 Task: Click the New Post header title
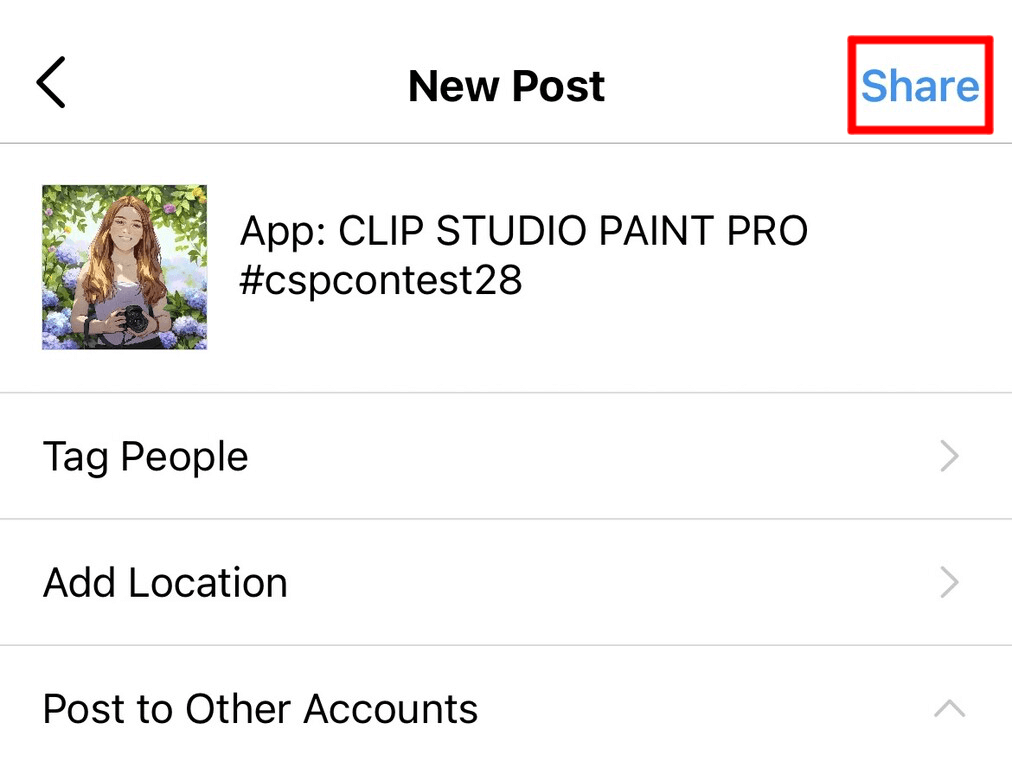tap(506, 87)
